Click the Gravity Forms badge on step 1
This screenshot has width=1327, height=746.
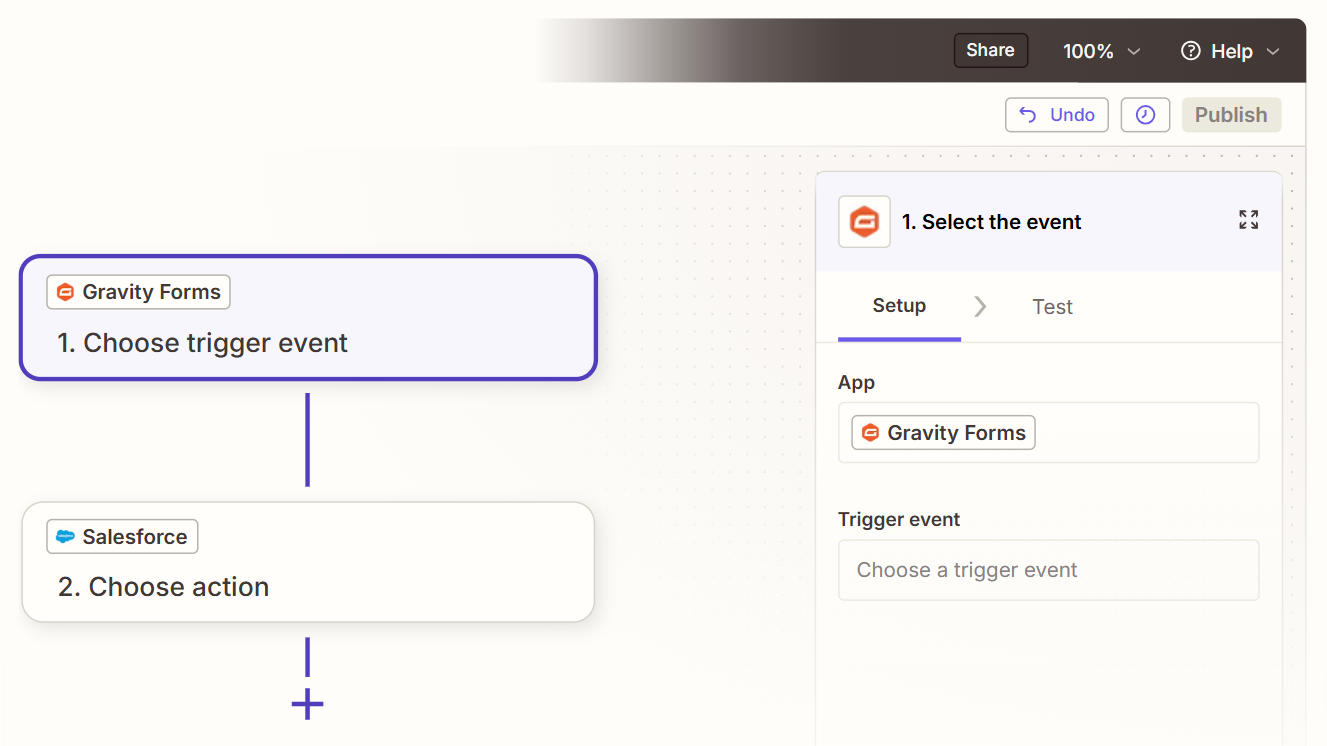coord(138,292)
